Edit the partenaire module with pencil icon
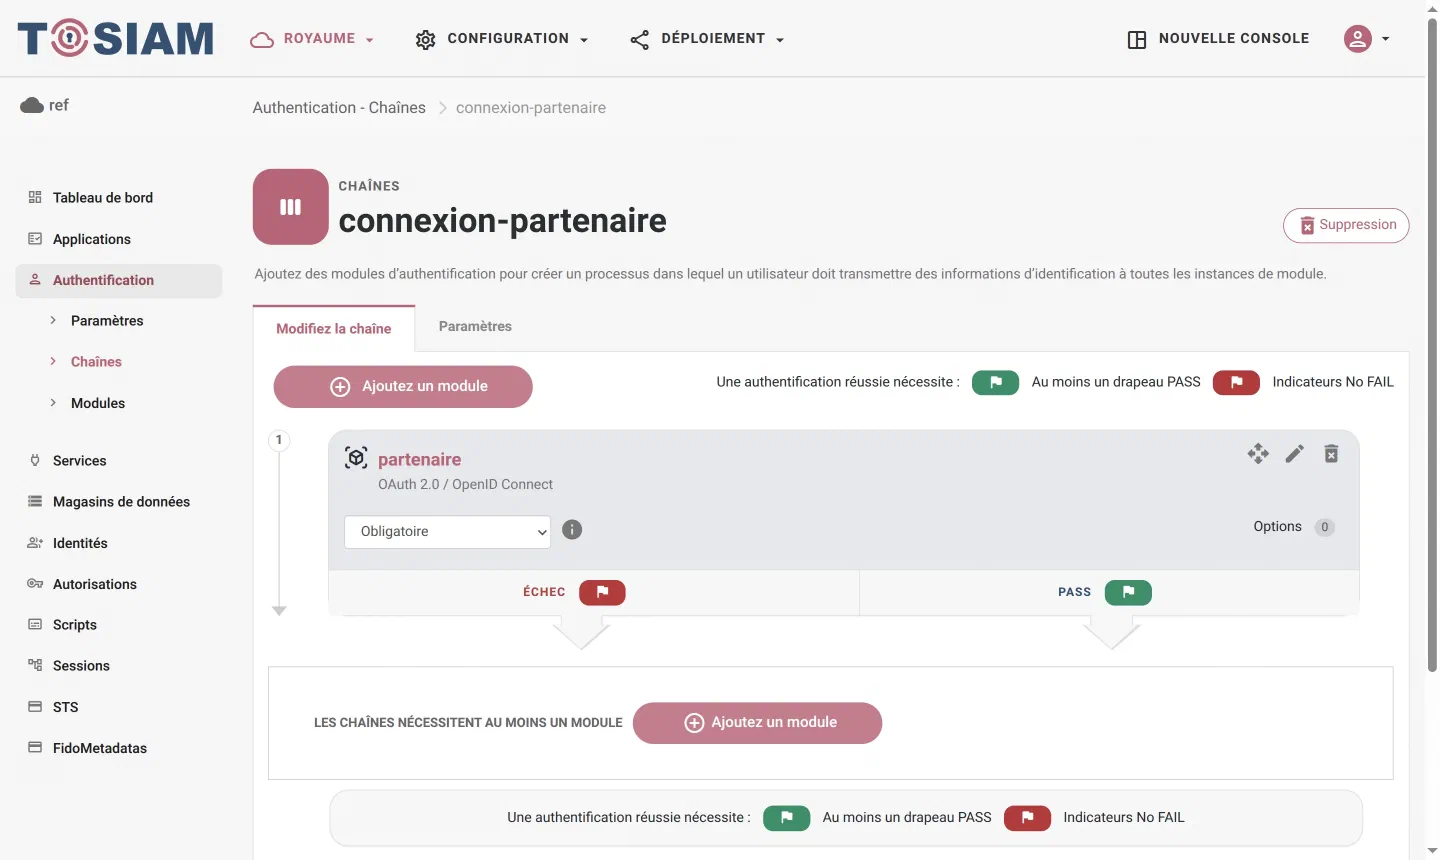This screenshot has height=860, width=1440. (x=1295, y=454)
